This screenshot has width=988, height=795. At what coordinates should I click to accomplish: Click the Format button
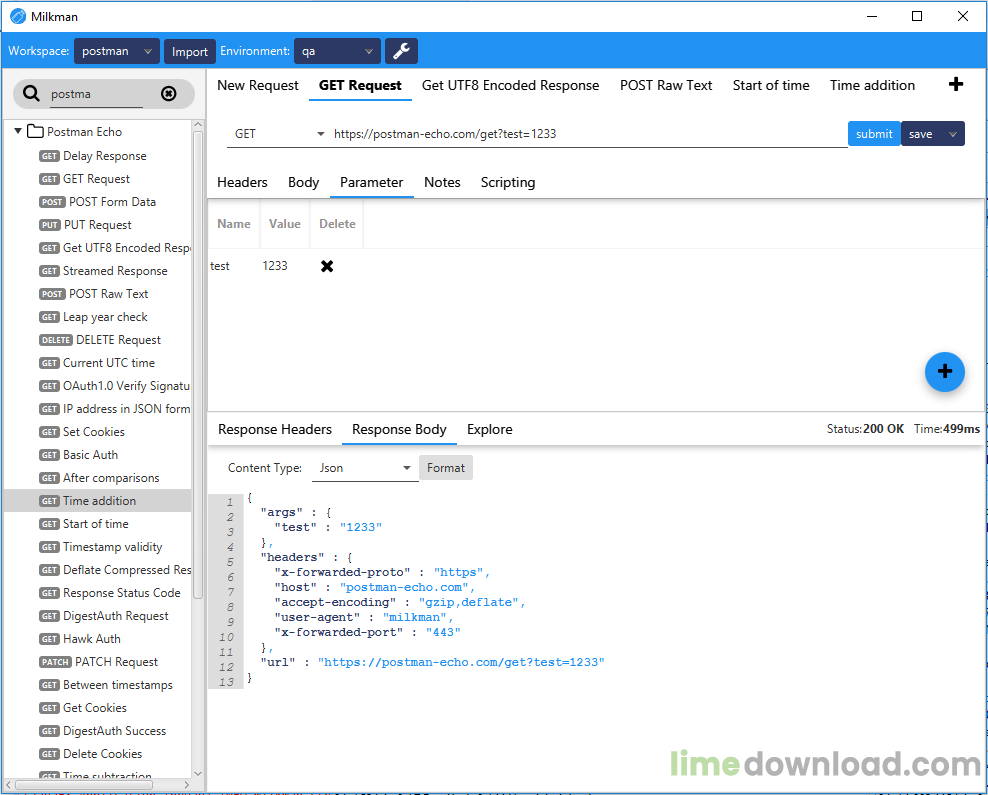[x=446, y=468]
